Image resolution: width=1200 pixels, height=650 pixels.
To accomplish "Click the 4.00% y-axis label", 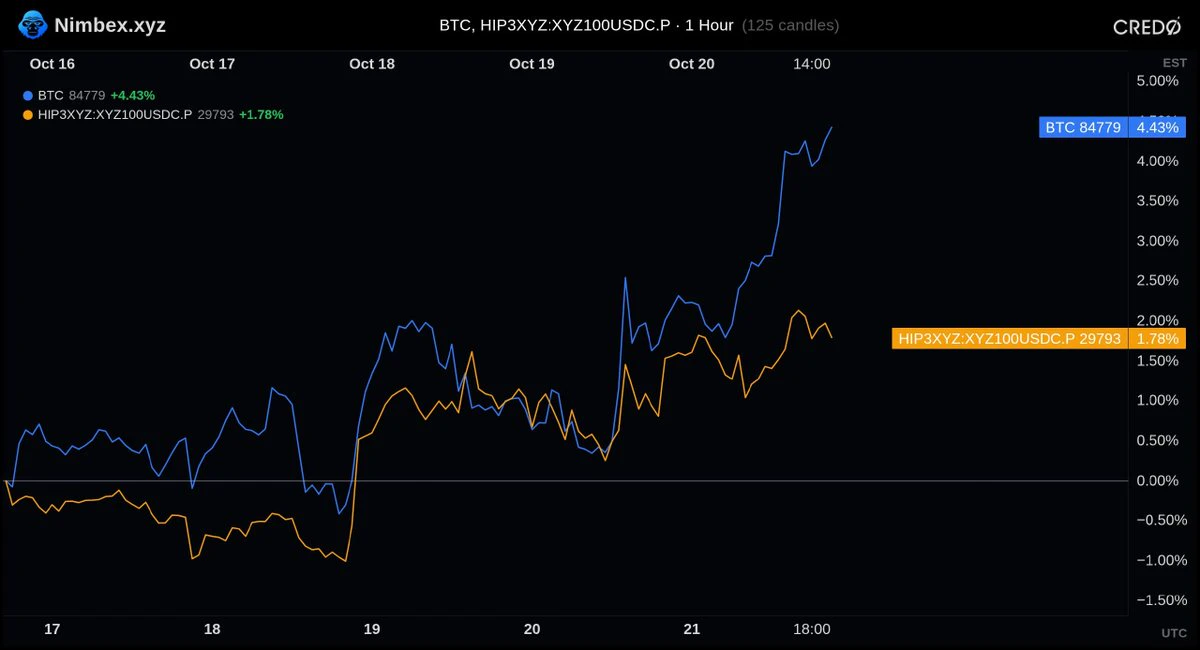I will tap(1158, 161).
